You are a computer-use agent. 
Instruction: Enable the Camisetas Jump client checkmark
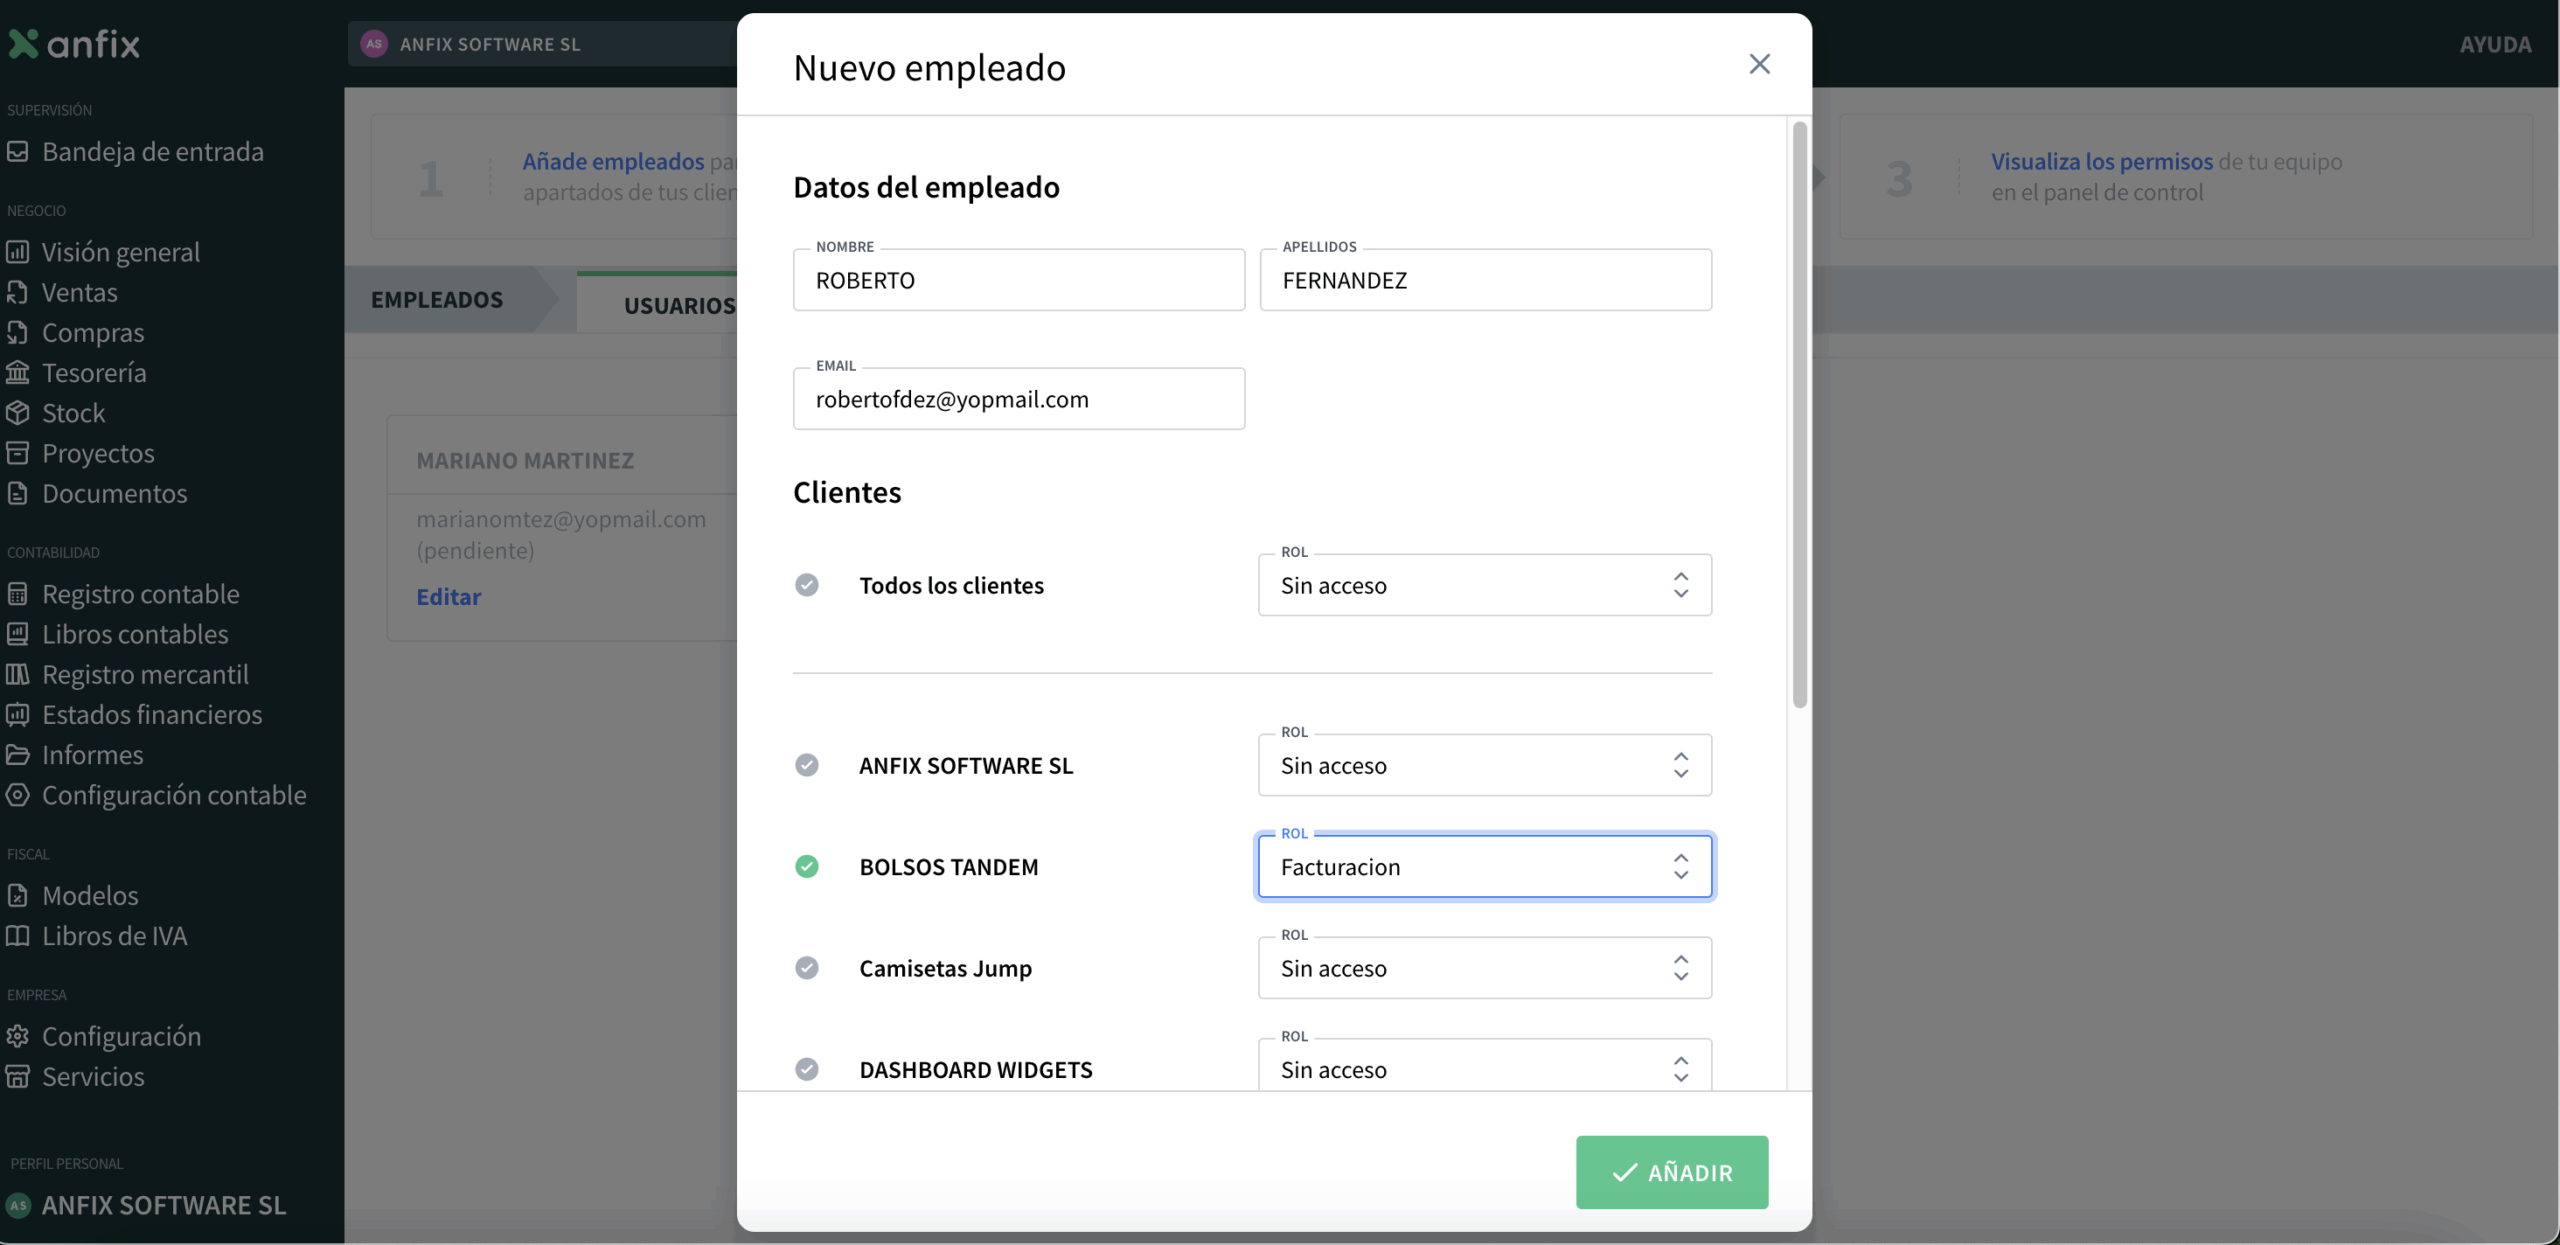click(x=807, y=968)
